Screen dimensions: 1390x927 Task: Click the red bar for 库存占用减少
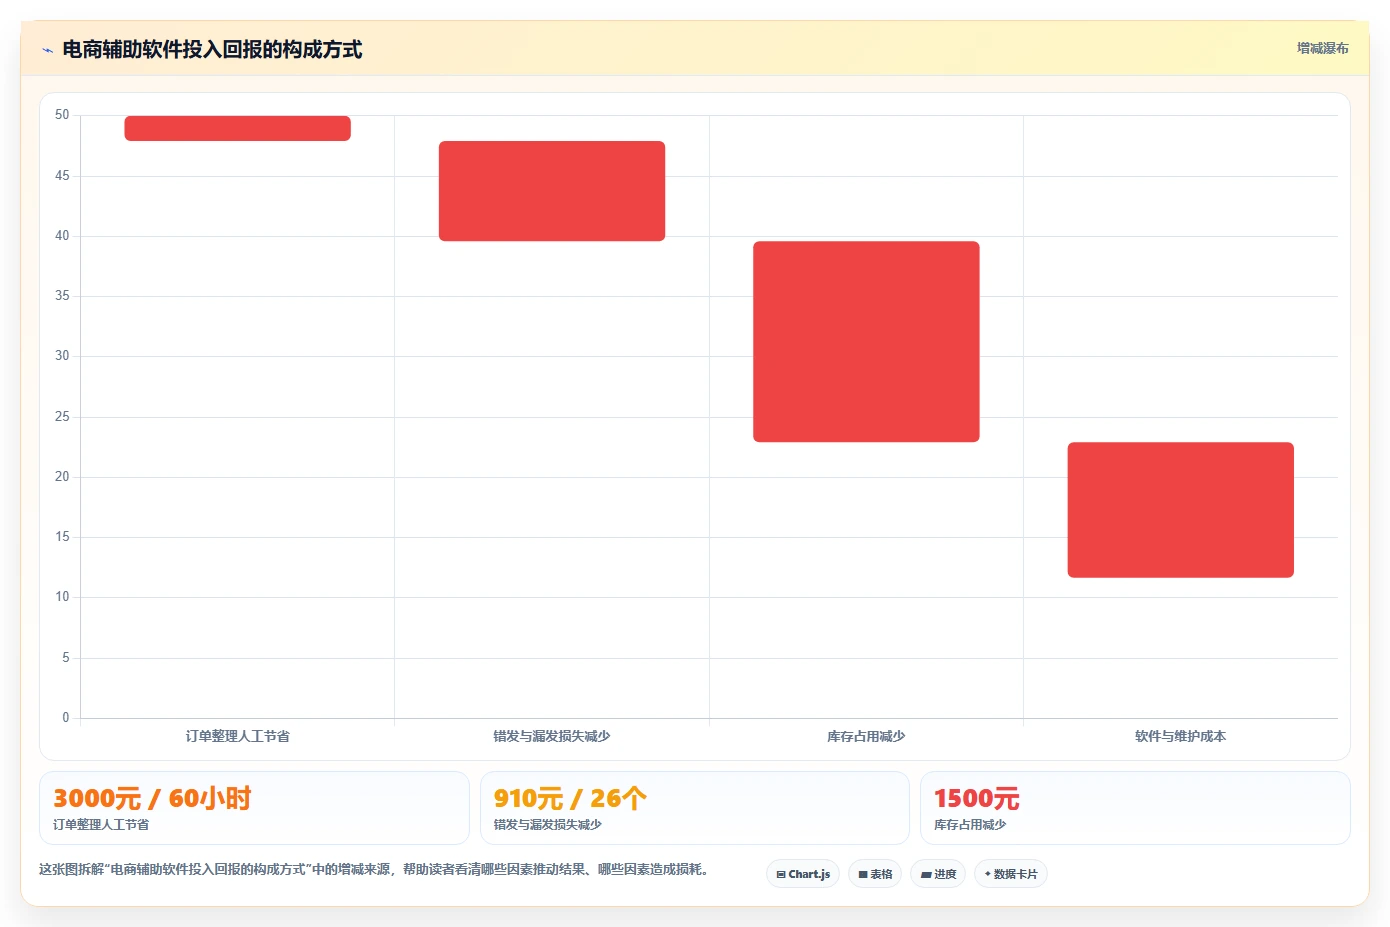(x=866, y=342)
